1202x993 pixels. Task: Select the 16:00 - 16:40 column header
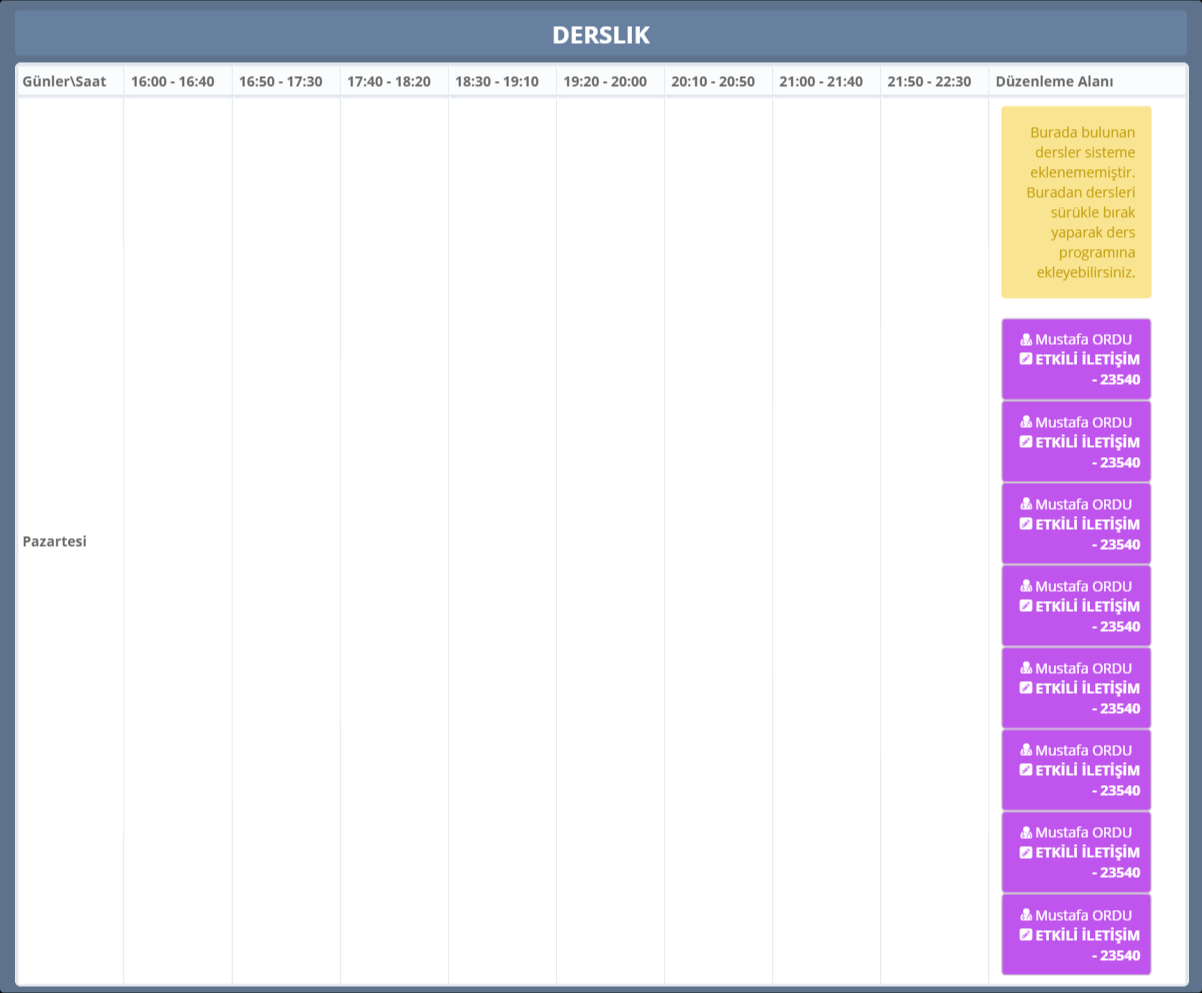coord(173,81)
